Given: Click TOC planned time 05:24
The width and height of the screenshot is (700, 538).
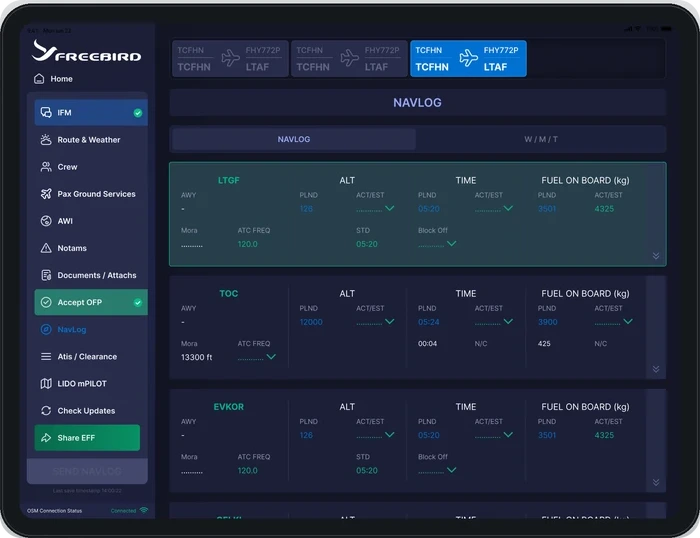Looking at the screenshot, I should (429, 322).
